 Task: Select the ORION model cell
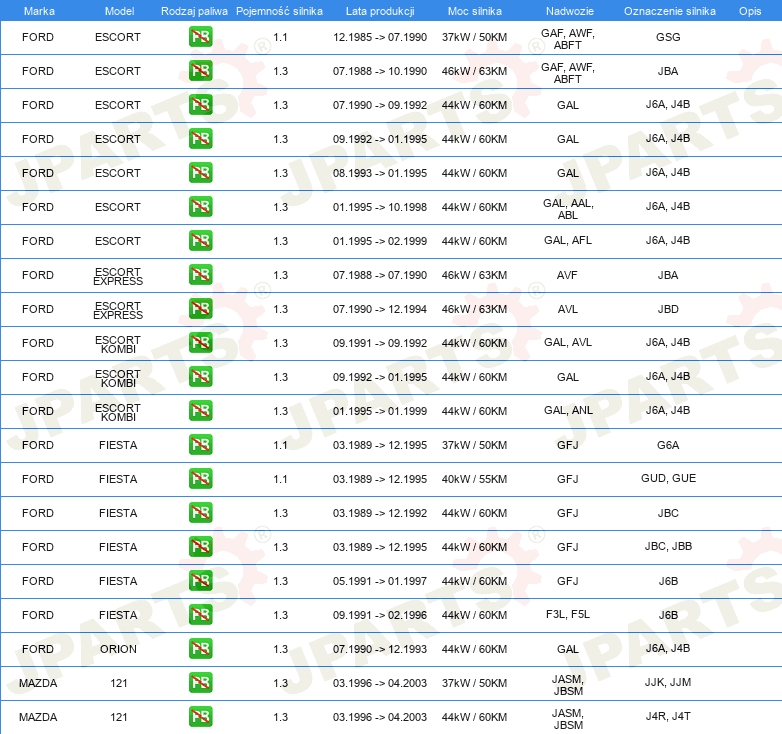(x=118, y=649)
